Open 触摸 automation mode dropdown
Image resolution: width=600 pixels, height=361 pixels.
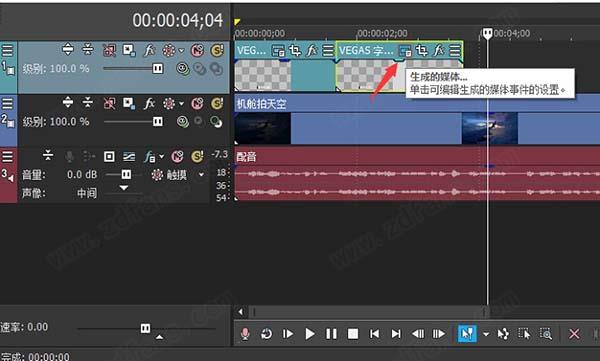[201, 175]
